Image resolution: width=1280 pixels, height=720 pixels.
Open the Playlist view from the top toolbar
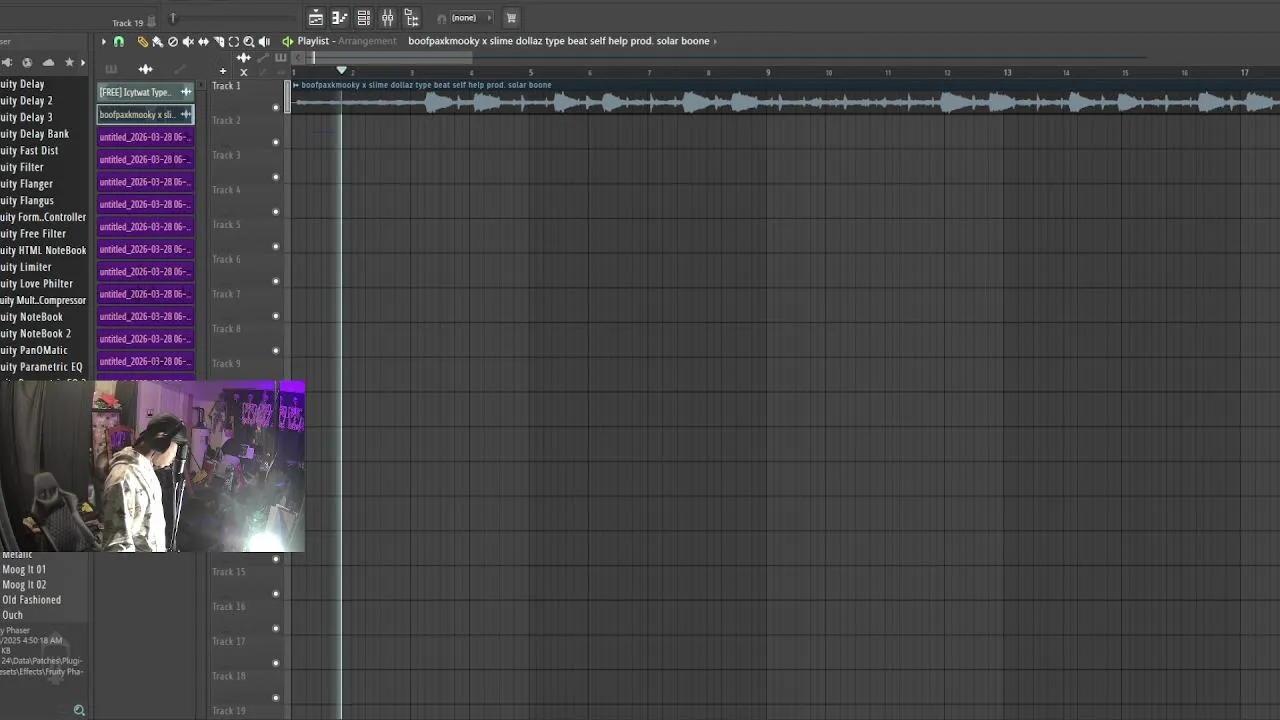point(316,18)
